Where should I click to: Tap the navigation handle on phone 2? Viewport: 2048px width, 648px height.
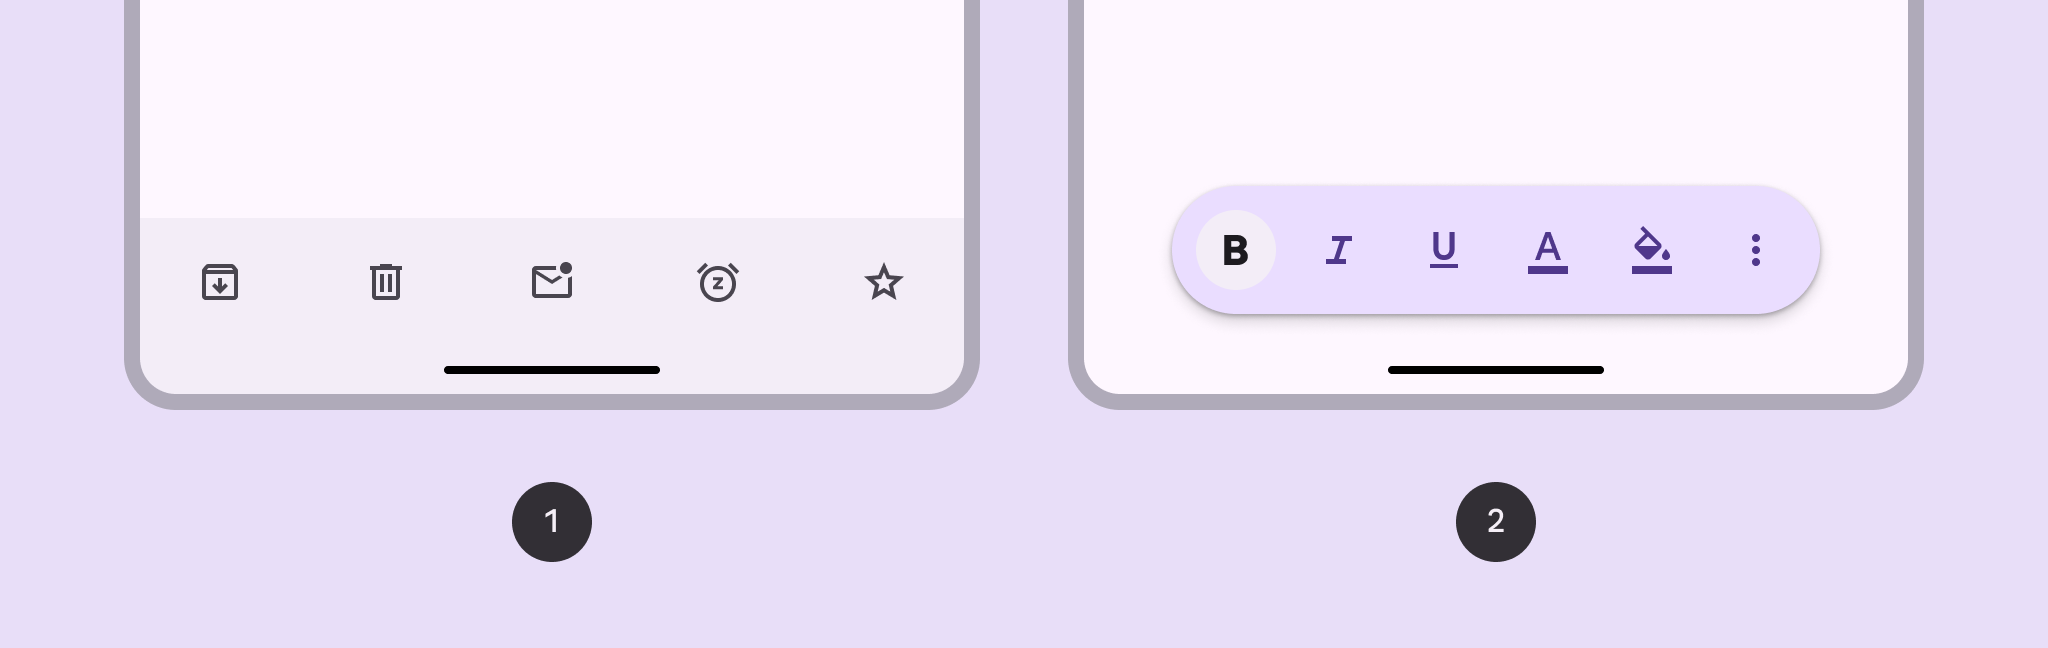tap(1495, 370)
